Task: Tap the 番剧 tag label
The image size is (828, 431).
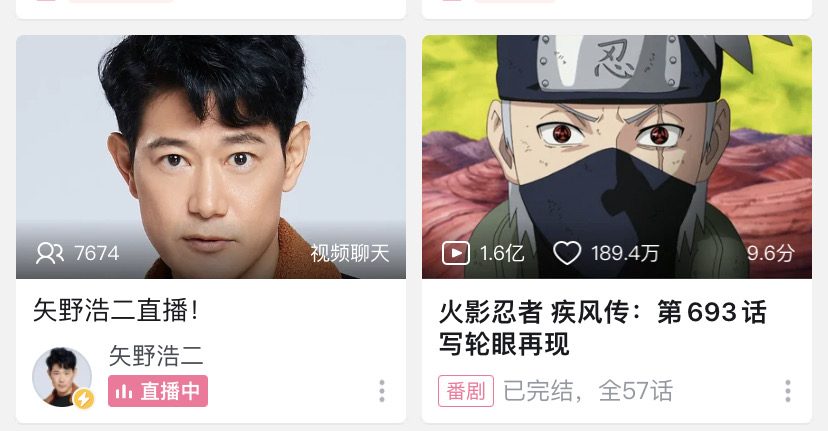Action: tap(466, 391)
